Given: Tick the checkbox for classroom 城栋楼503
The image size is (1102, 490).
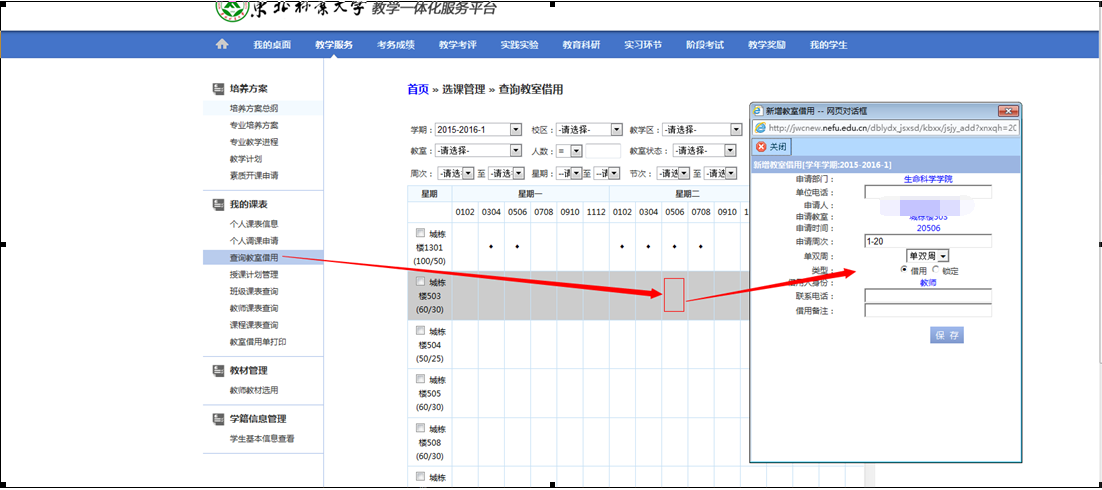Looking at the screenshot, I should click(x=420, y=282).
